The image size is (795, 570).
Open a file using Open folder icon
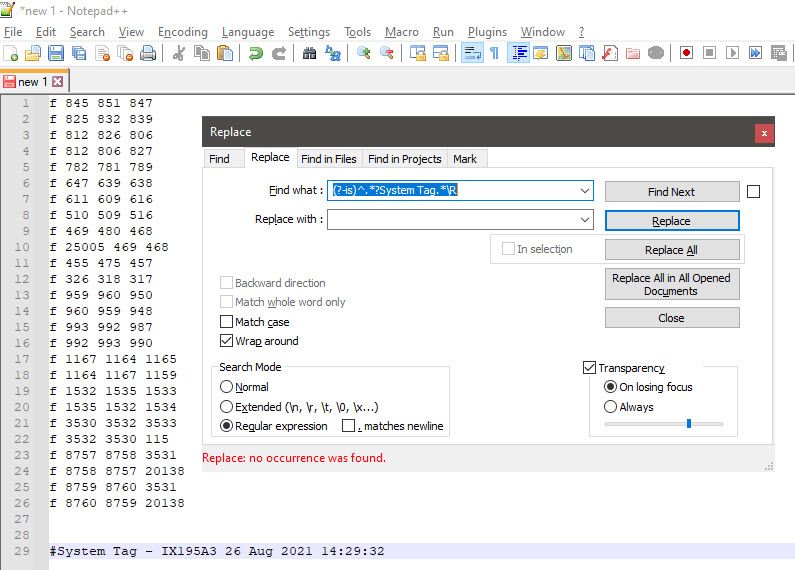33,53
